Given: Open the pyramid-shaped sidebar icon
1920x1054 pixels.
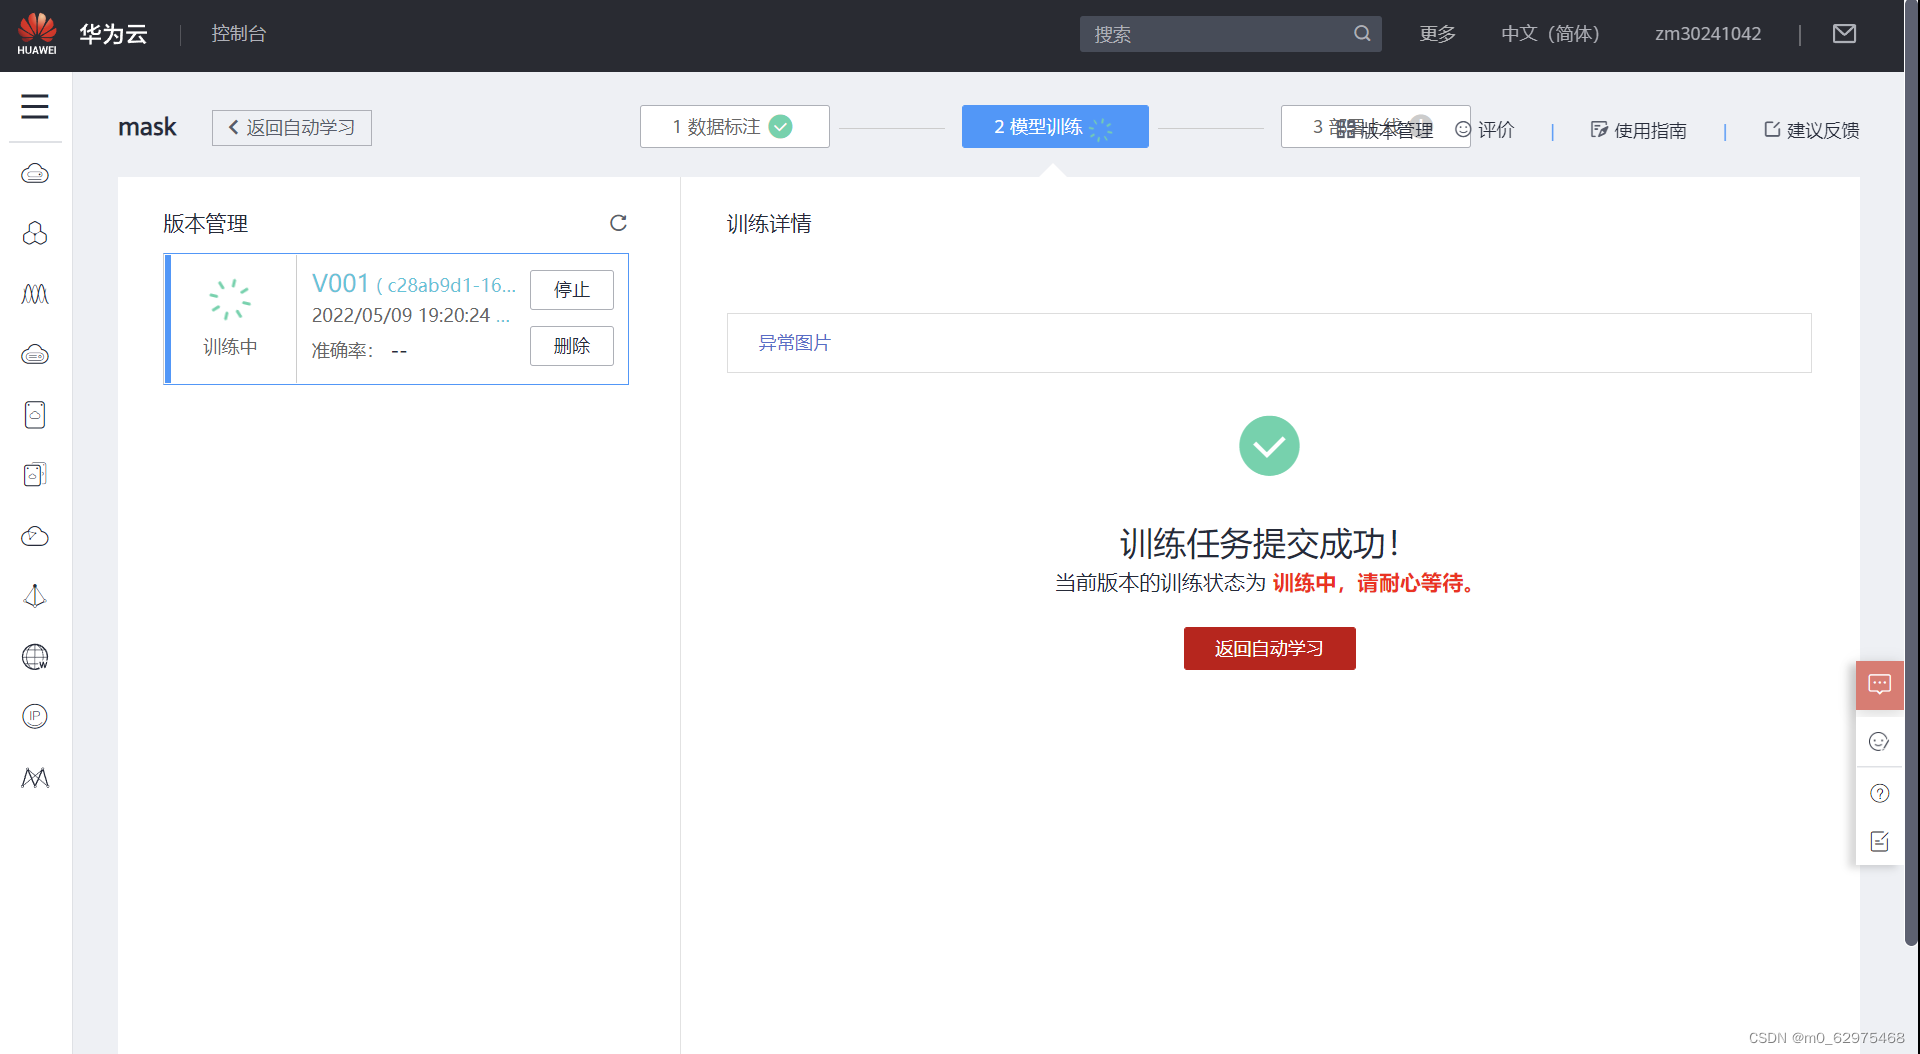Looking at the screenshot, I should pyautogui.click(x=35, y=596).
